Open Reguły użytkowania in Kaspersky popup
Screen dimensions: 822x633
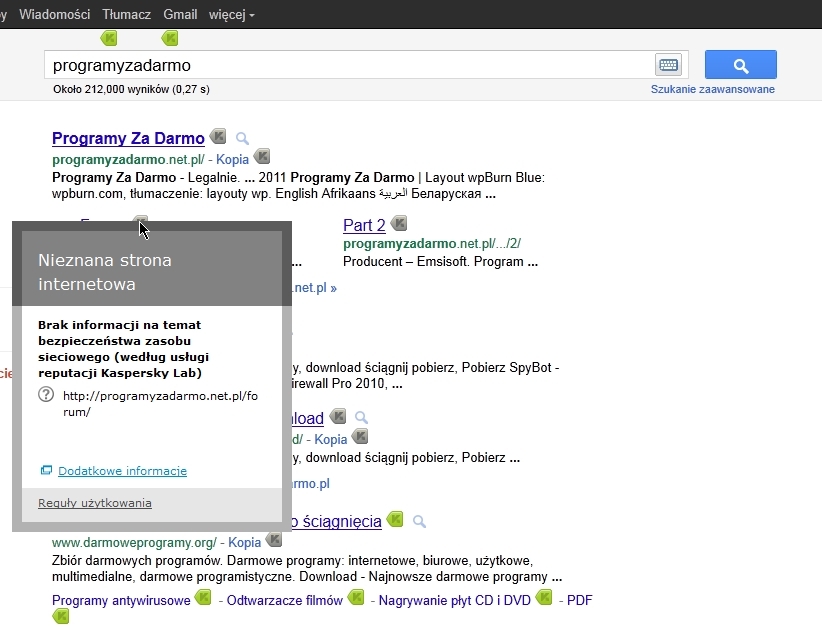[95, 503]
